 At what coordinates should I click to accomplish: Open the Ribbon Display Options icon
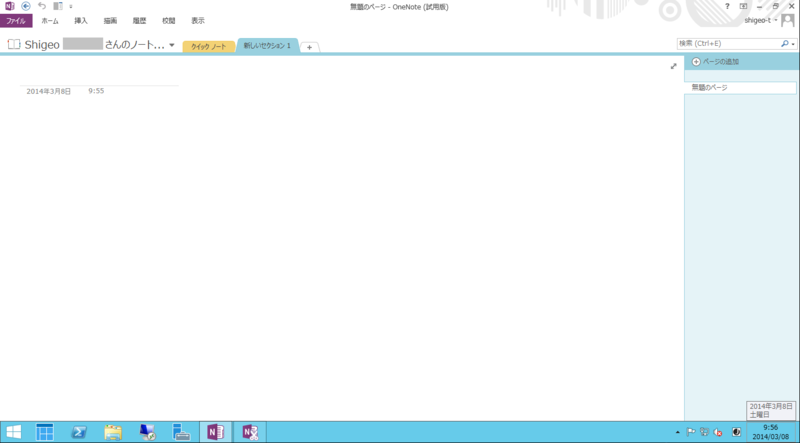[743, 6]
